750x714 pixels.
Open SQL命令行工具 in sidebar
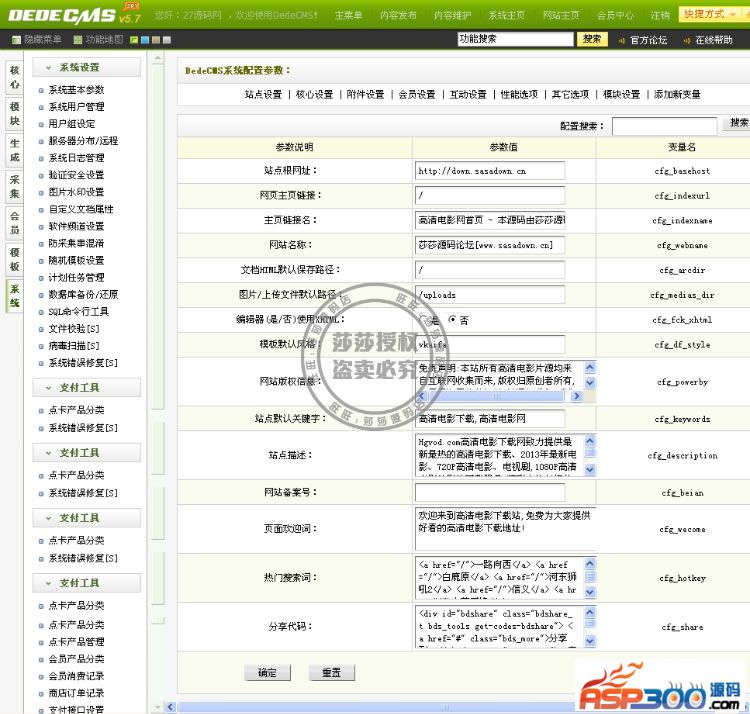pyautogui.click(x=78, y=312)
